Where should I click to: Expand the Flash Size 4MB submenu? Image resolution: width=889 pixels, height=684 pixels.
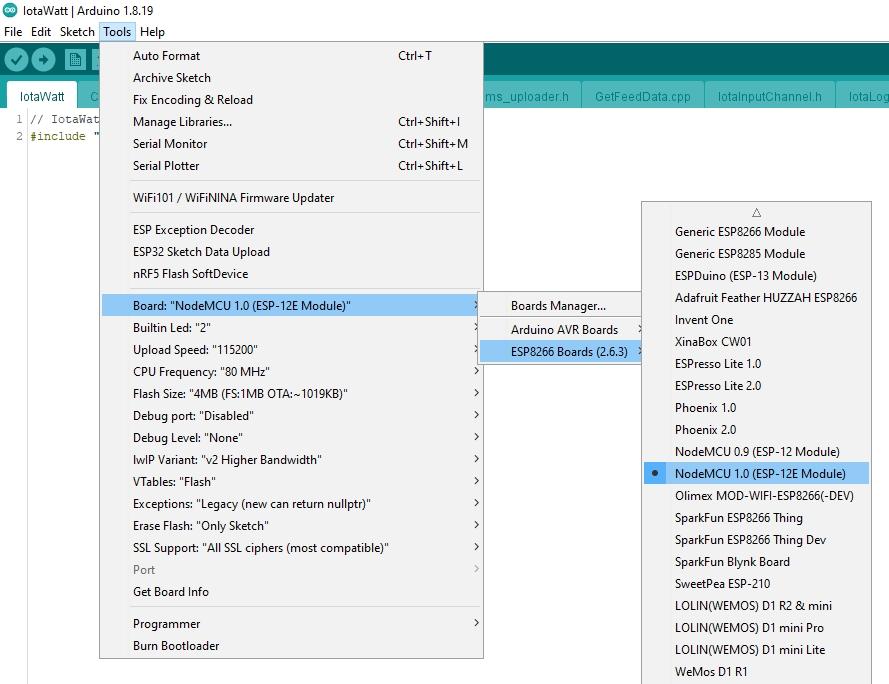pos(291,394)
